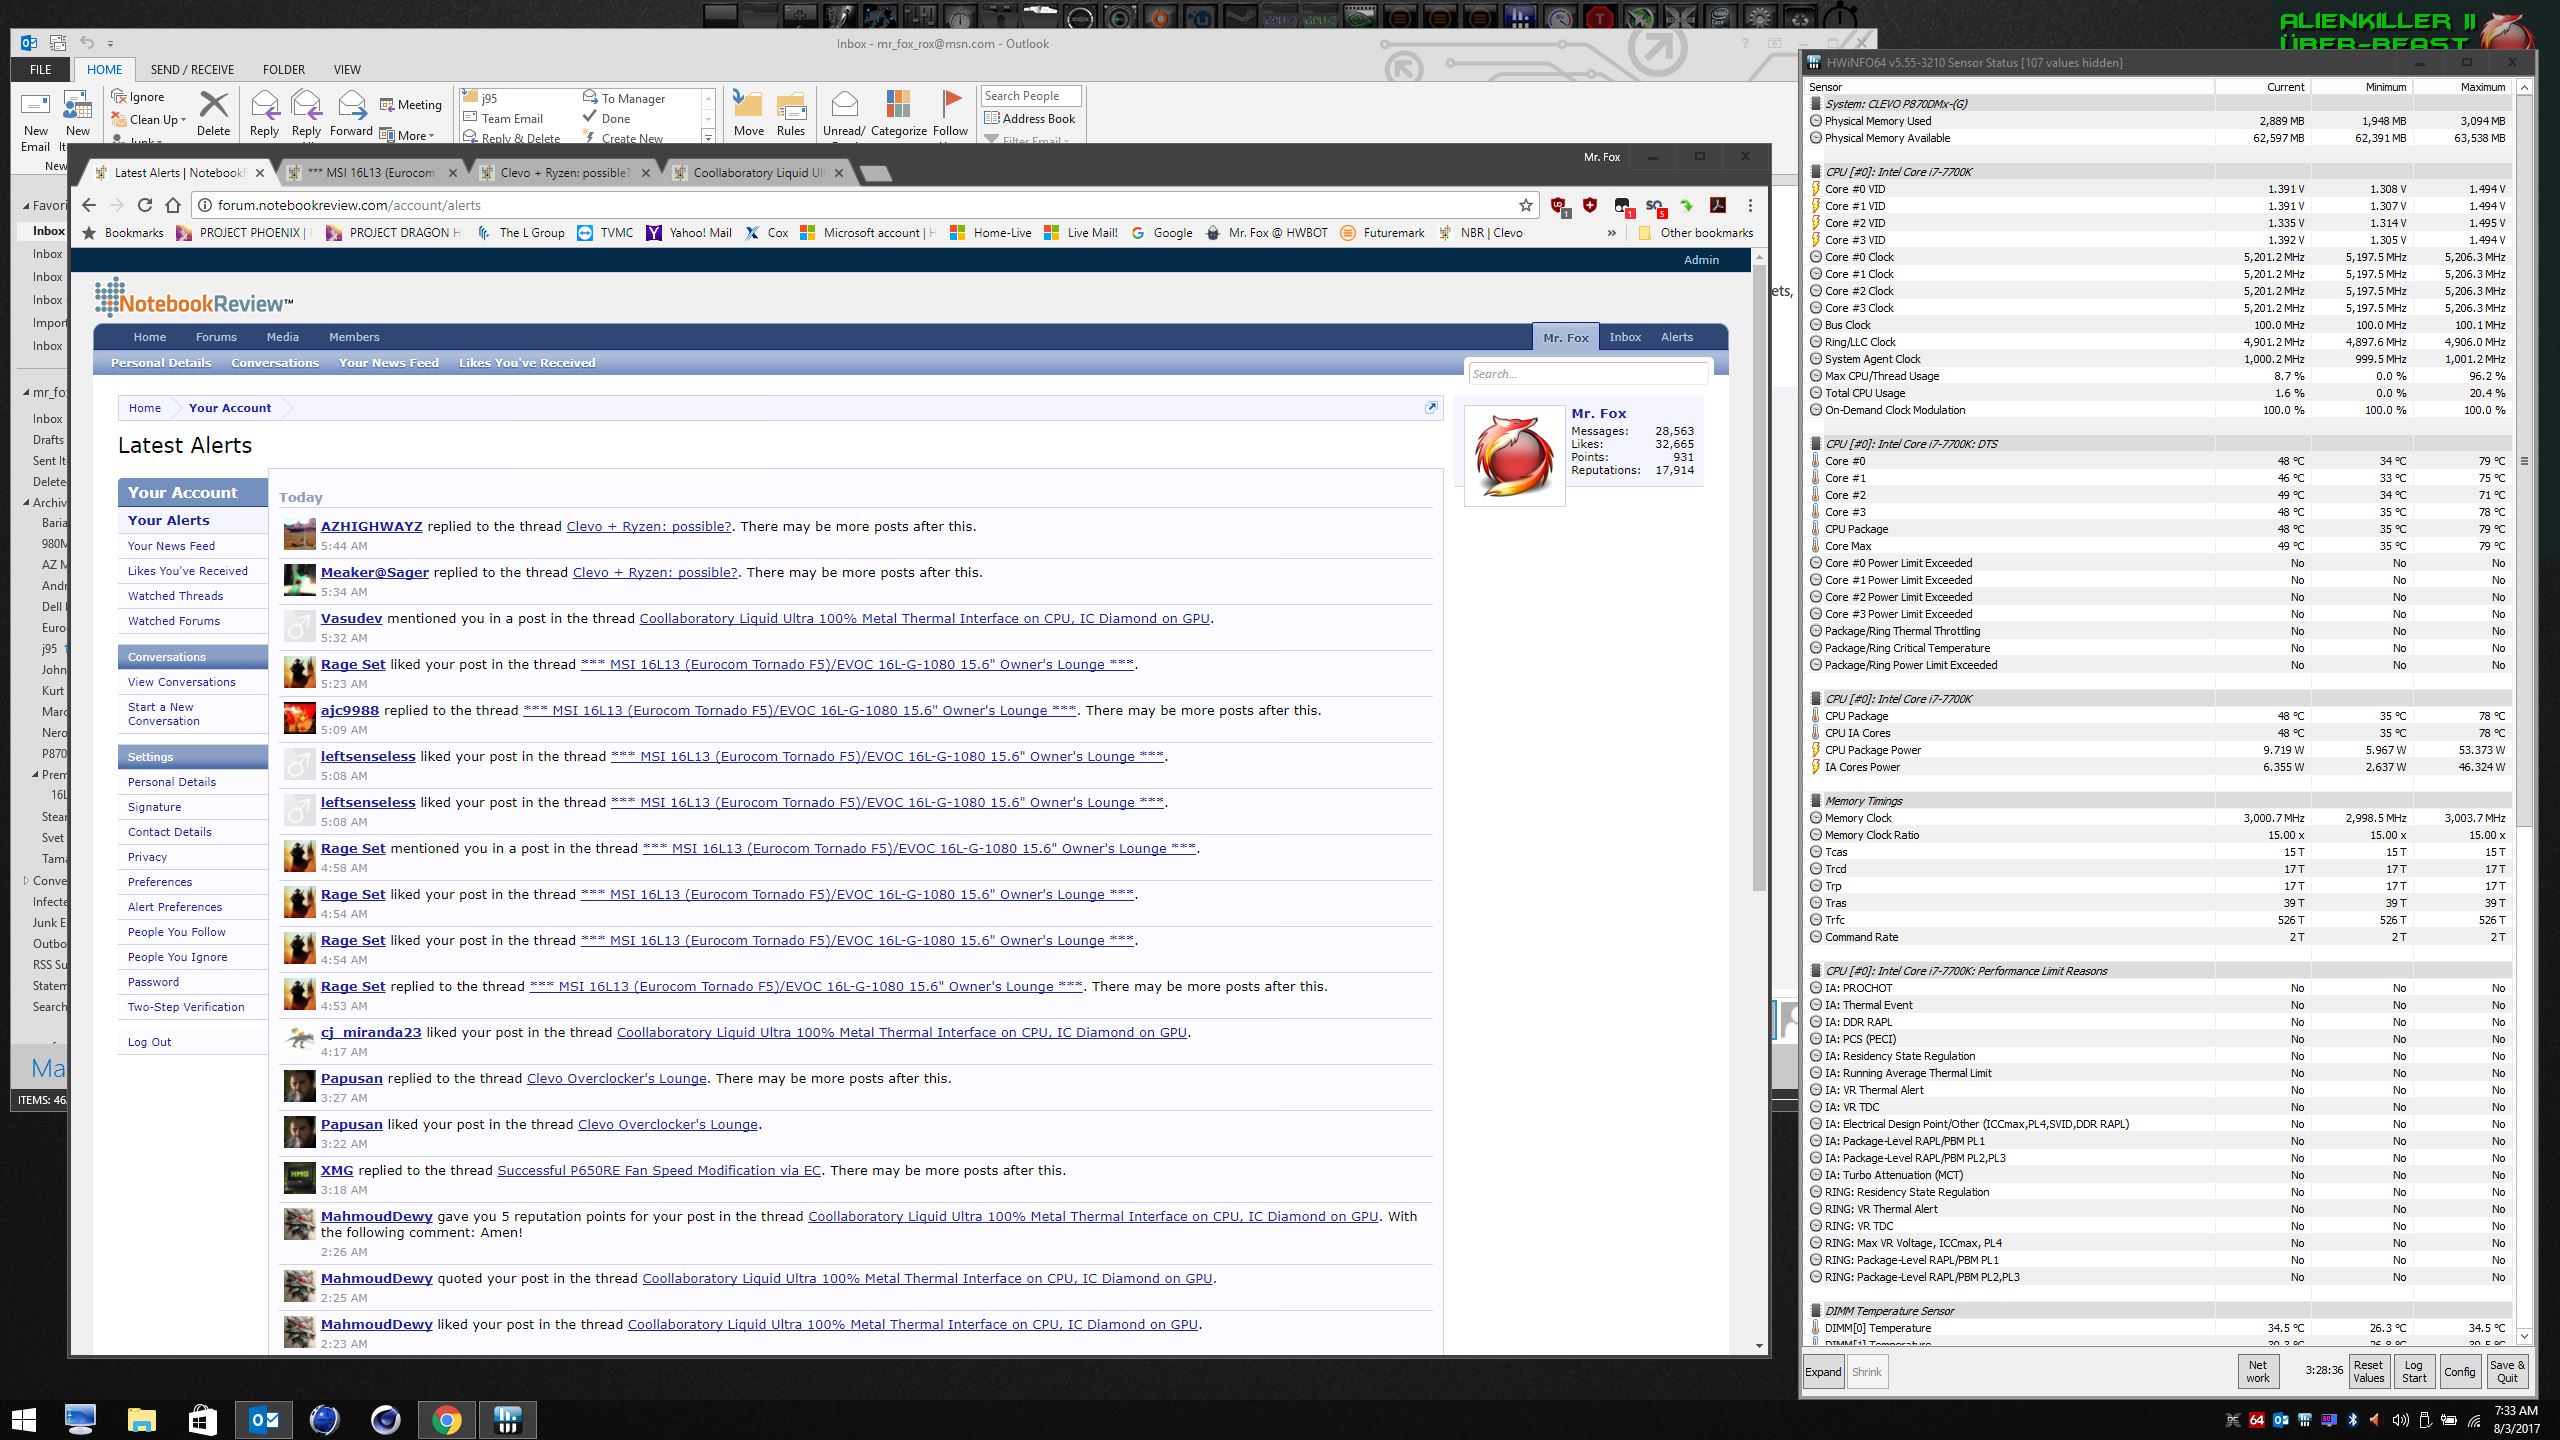Expand the Quick Steps gallery arrow
Viewport: 2560px width, 1440px height.
click(x=708, y=137)
